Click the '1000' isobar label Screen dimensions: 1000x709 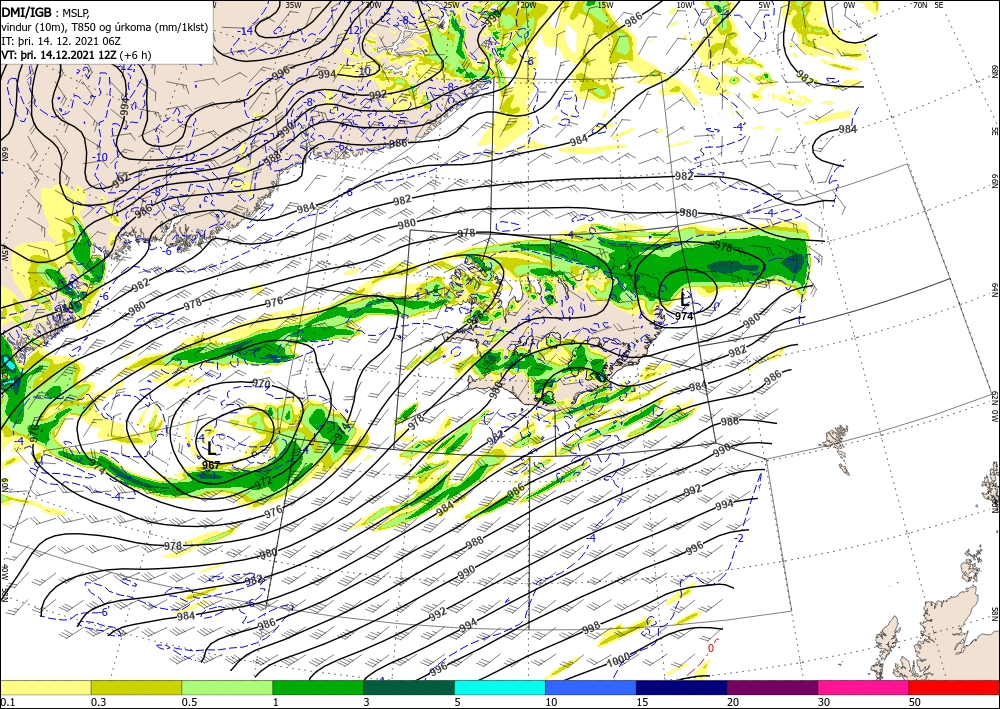[618, 657]
